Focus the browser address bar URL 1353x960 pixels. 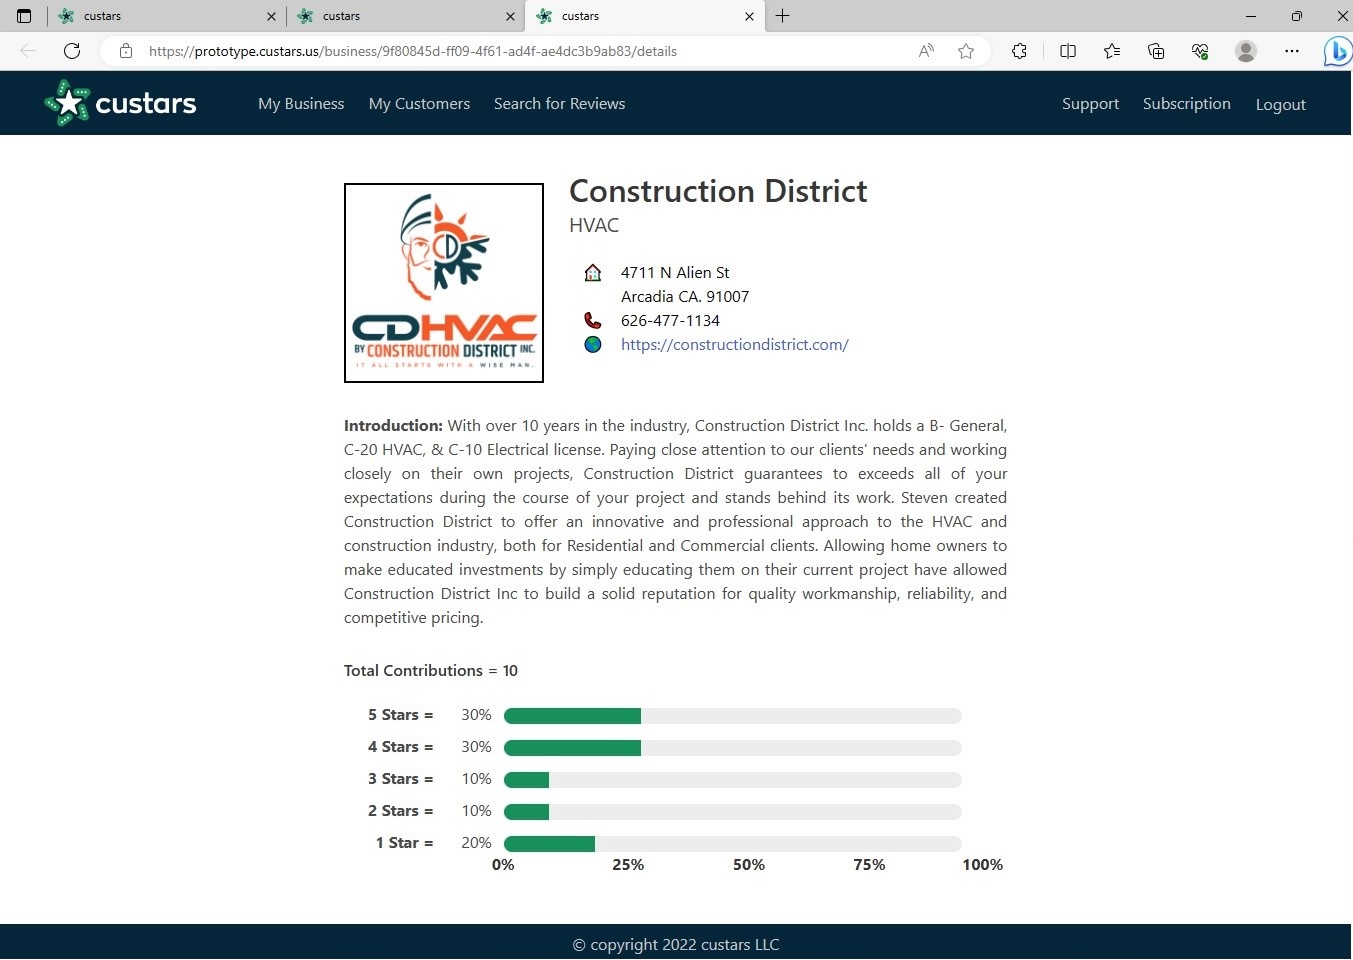[x=413, y=51]
